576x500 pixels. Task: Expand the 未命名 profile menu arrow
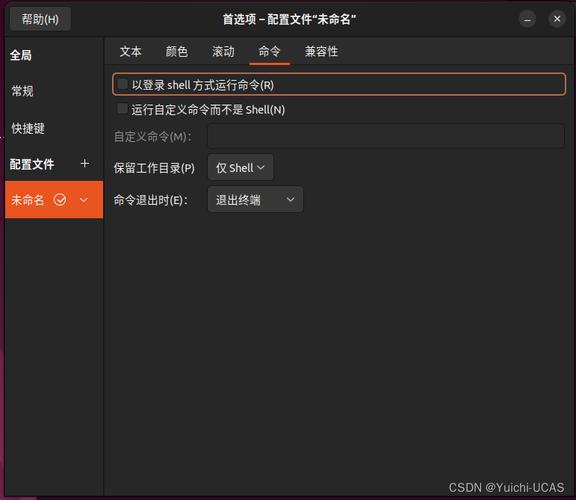pos(84,200)
